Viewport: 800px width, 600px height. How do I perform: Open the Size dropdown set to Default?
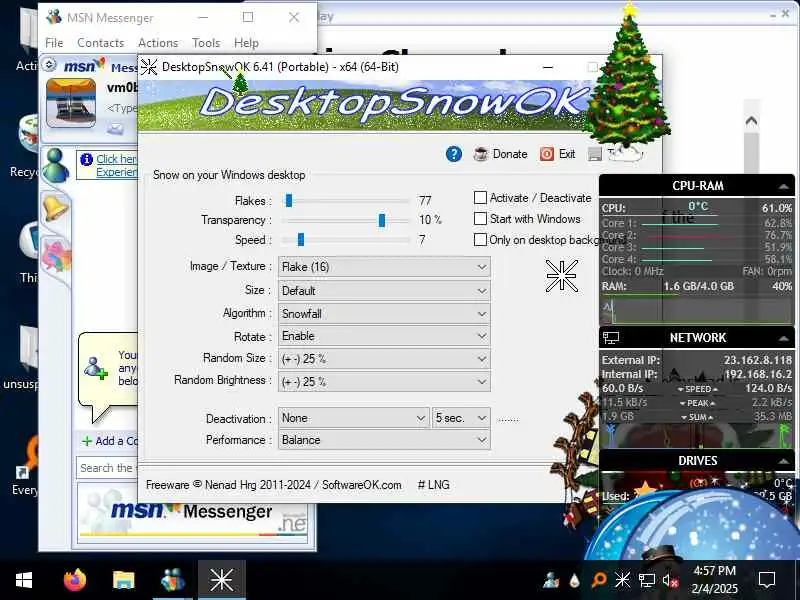384,291
